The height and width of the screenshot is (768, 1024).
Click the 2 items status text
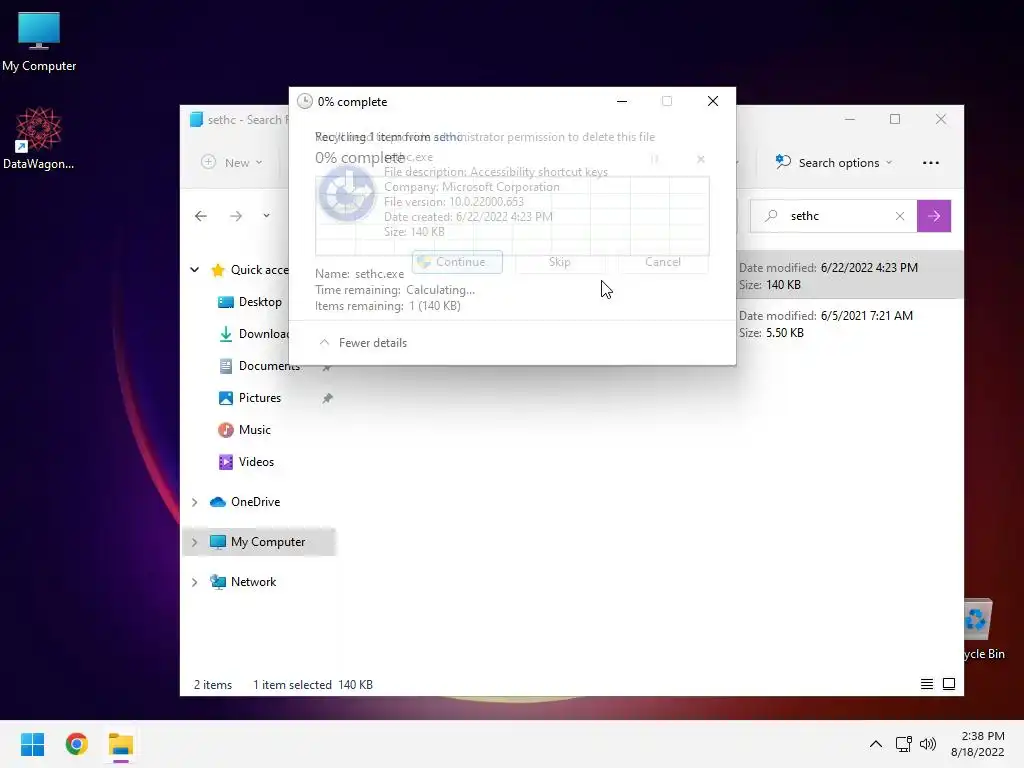click(213, 684)
